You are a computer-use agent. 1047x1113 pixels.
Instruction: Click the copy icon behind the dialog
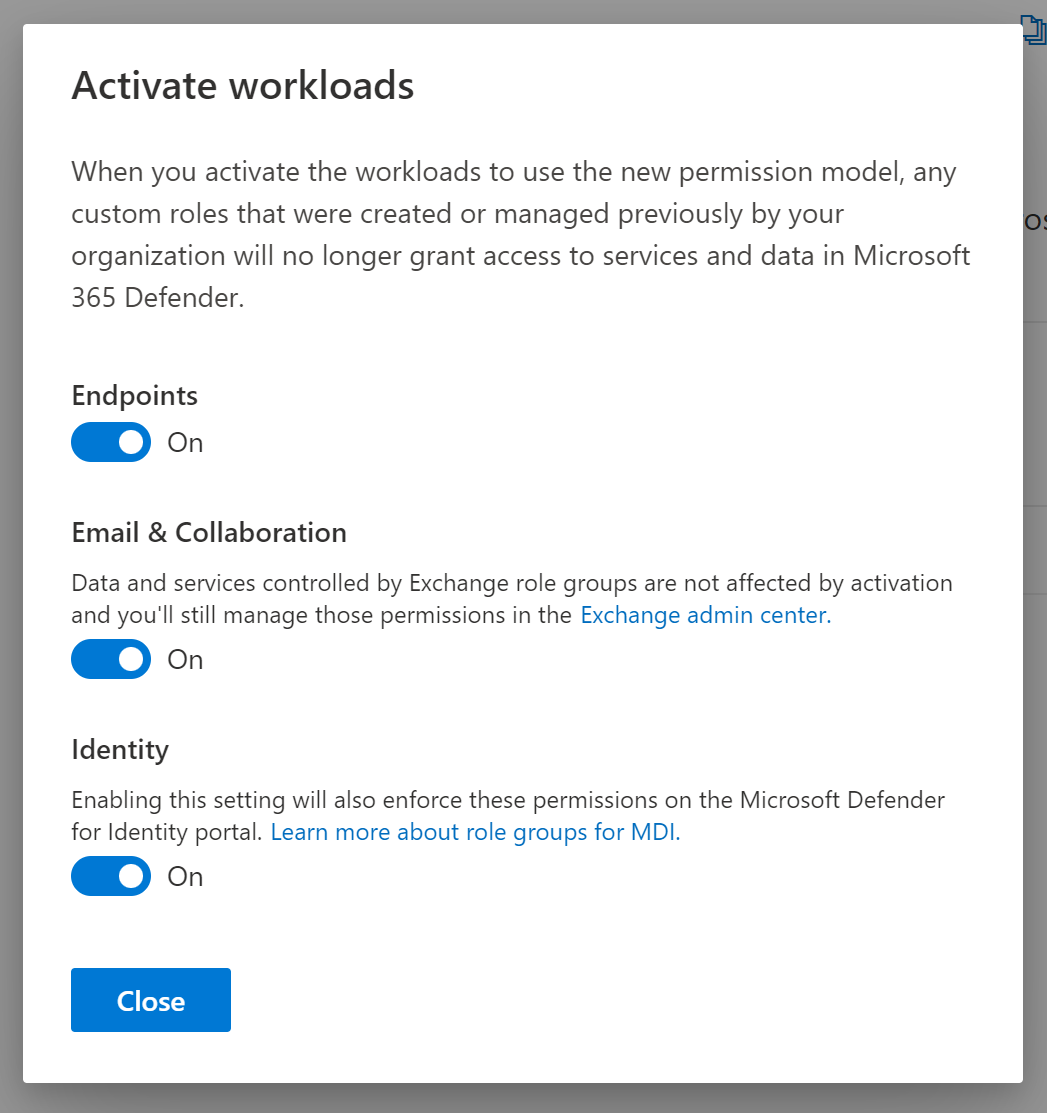tap(1034, 28)
